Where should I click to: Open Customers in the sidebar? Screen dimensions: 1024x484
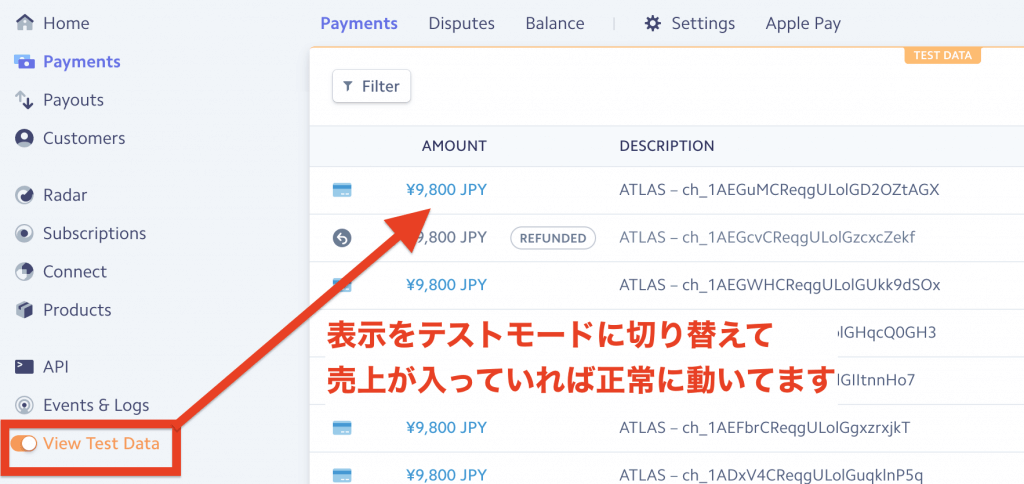tap(84, 138)
